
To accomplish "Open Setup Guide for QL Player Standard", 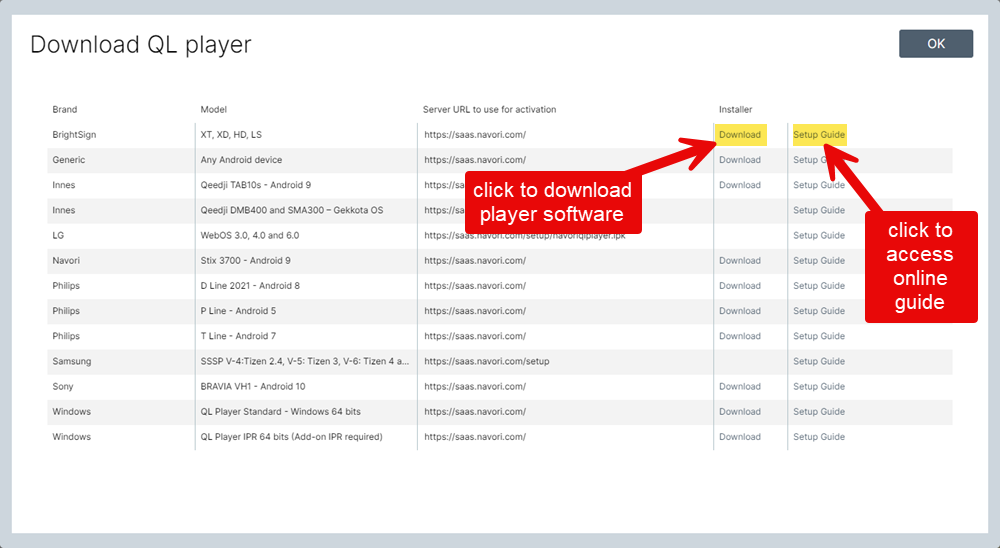I will pyautogui.click(x=819, y=411).
